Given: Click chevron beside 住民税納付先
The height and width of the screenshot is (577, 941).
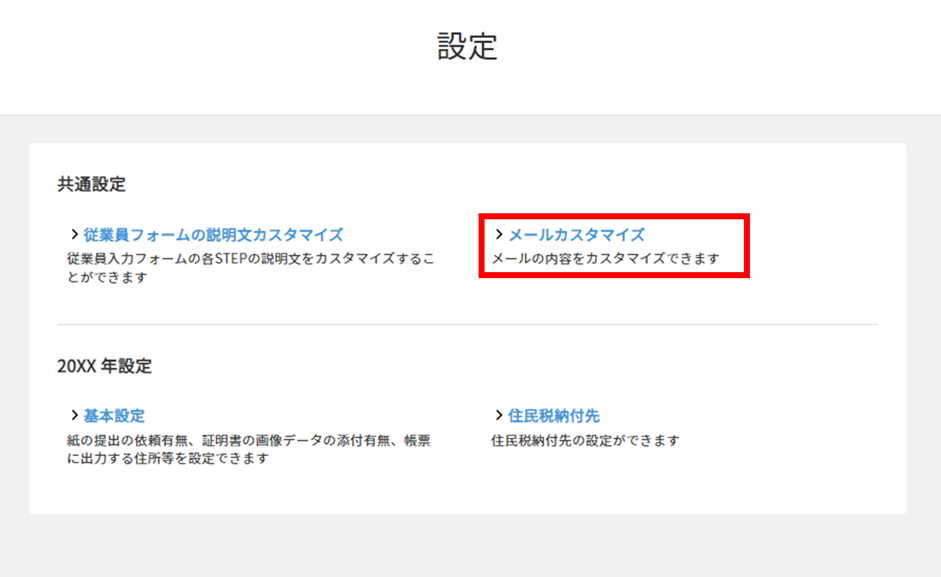Looking at the screenshot, I should [499, 415].
